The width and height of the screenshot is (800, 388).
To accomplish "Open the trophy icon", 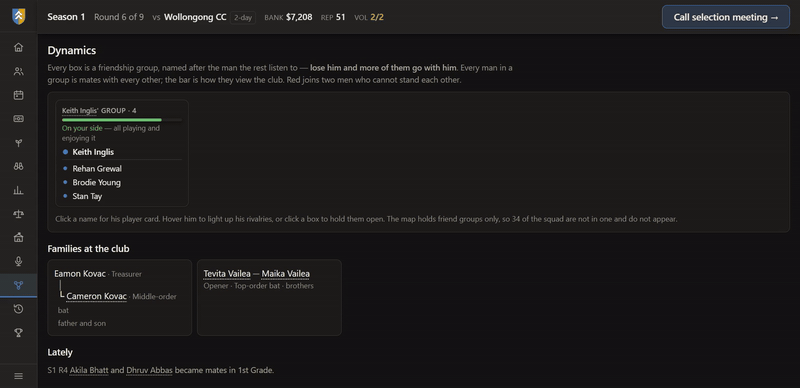I will (18, 333).
